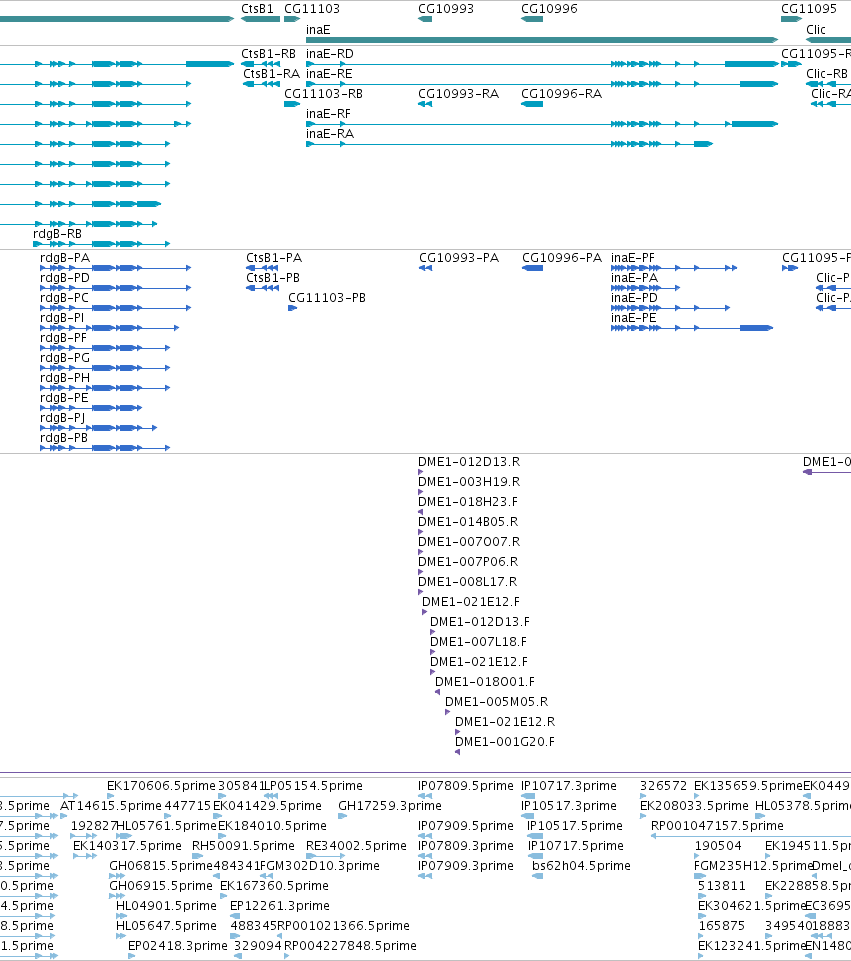Click the CG10993-PA protein label
This screenshot has width=851, height=961.
click(459, 258)
